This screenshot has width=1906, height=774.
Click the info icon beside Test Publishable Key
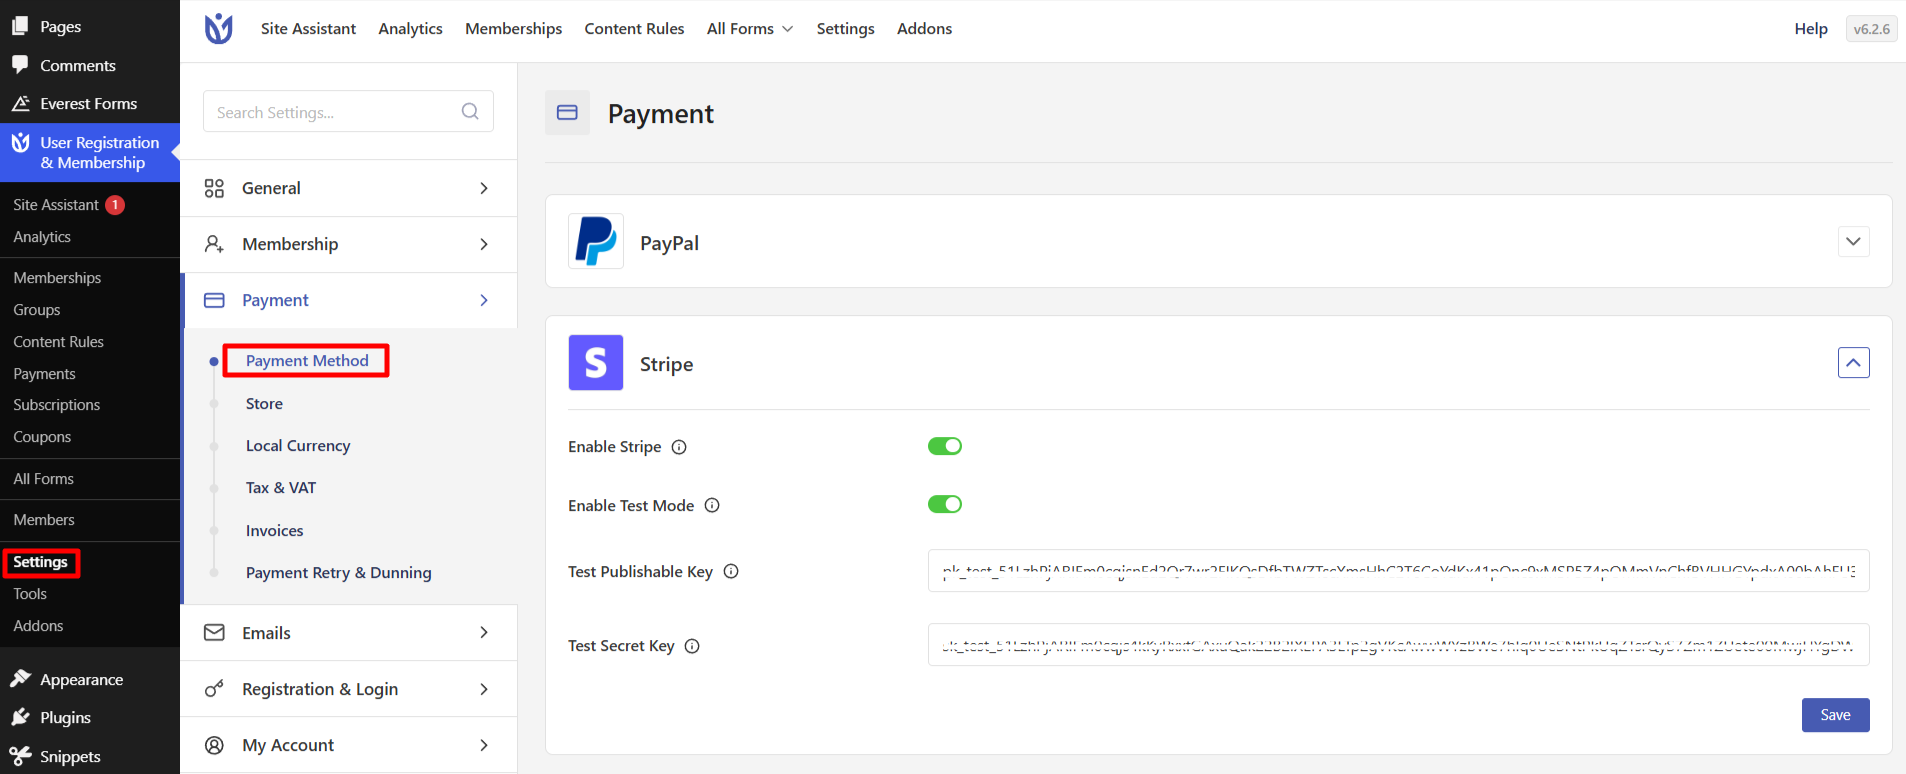tap(731, 571)
